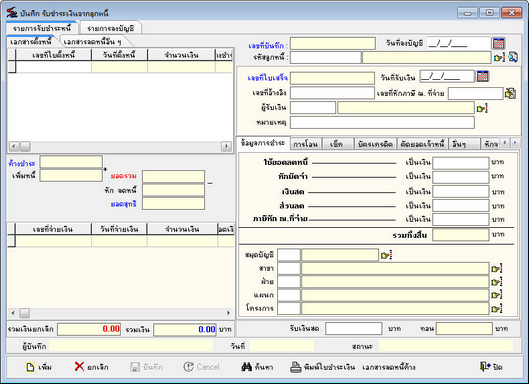Click right arrow of lower grid scrollbar

pos(228,313)
